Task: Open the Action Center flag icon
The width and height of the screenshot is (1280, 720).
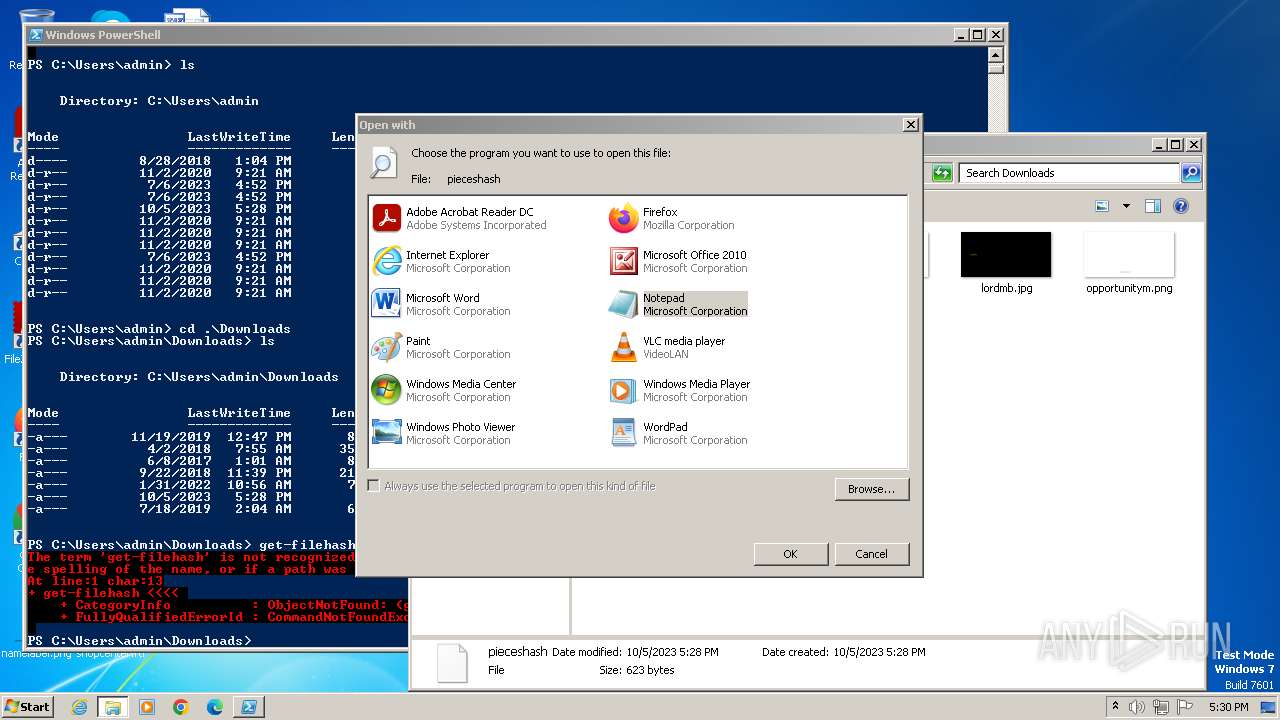Action: 1186,707
